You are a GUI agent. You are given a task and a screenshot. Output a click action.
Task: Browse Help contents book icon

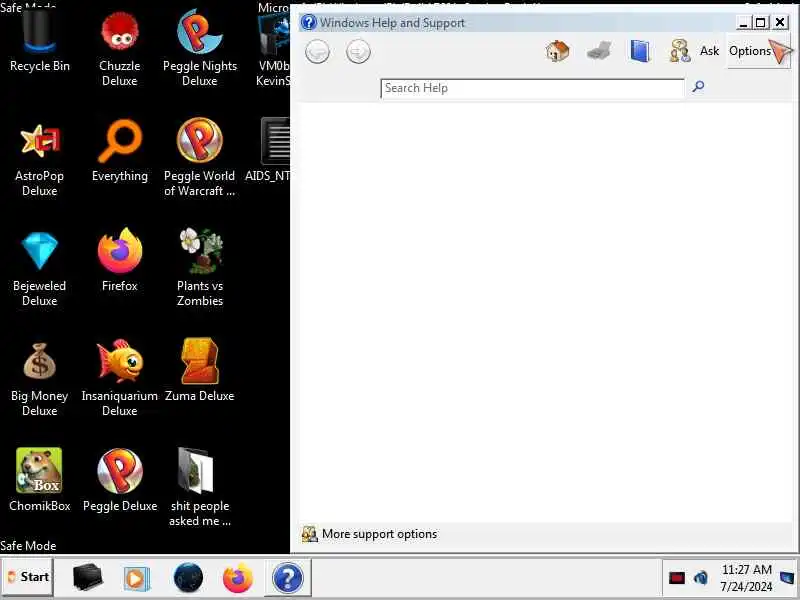click(x=640, y=51)
